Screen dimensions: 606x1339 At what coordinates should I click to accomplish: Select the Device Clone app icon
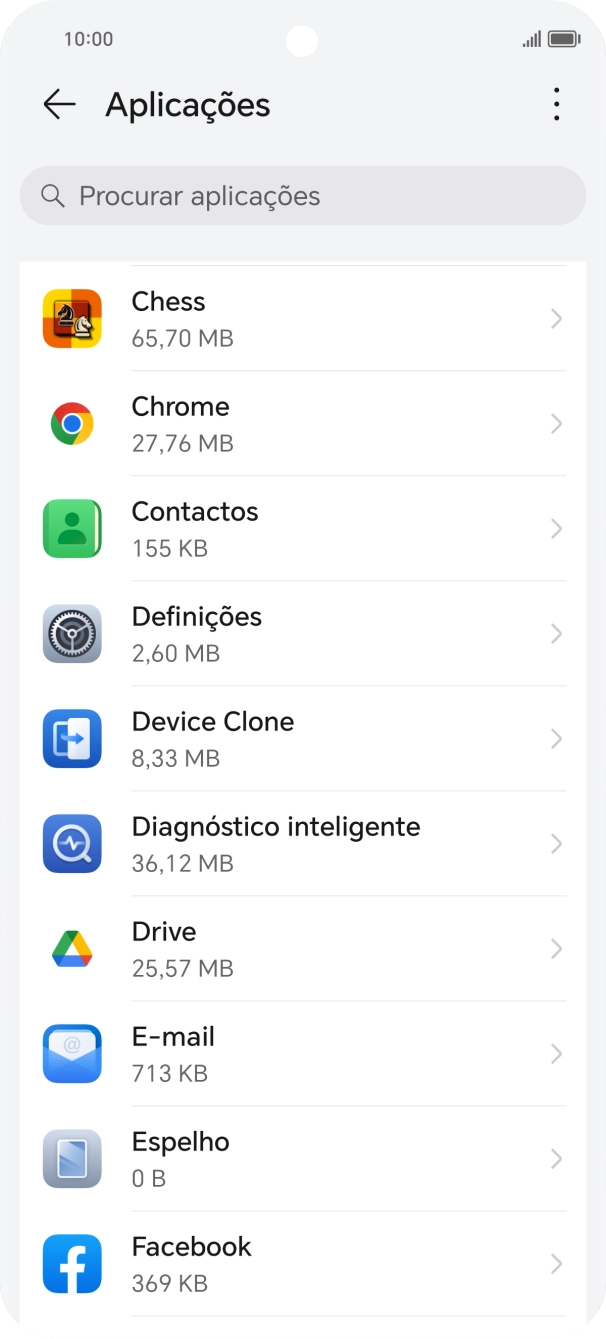click(x=71, y=738)
